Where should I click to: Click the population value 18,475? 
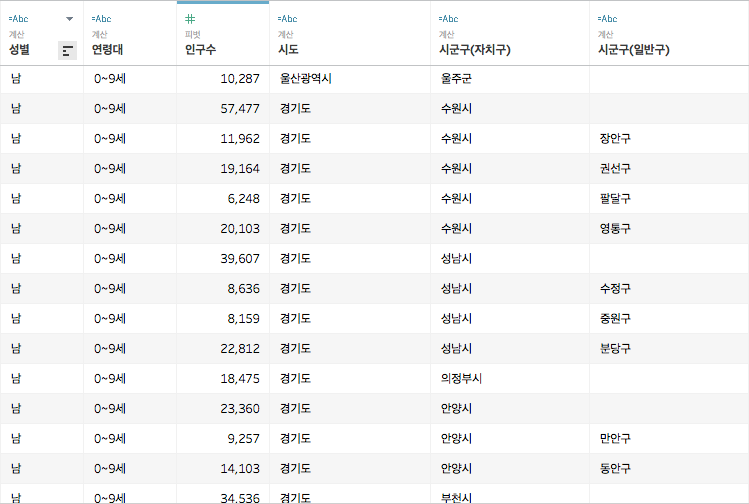pyautogui.click(x=240, y=379)
